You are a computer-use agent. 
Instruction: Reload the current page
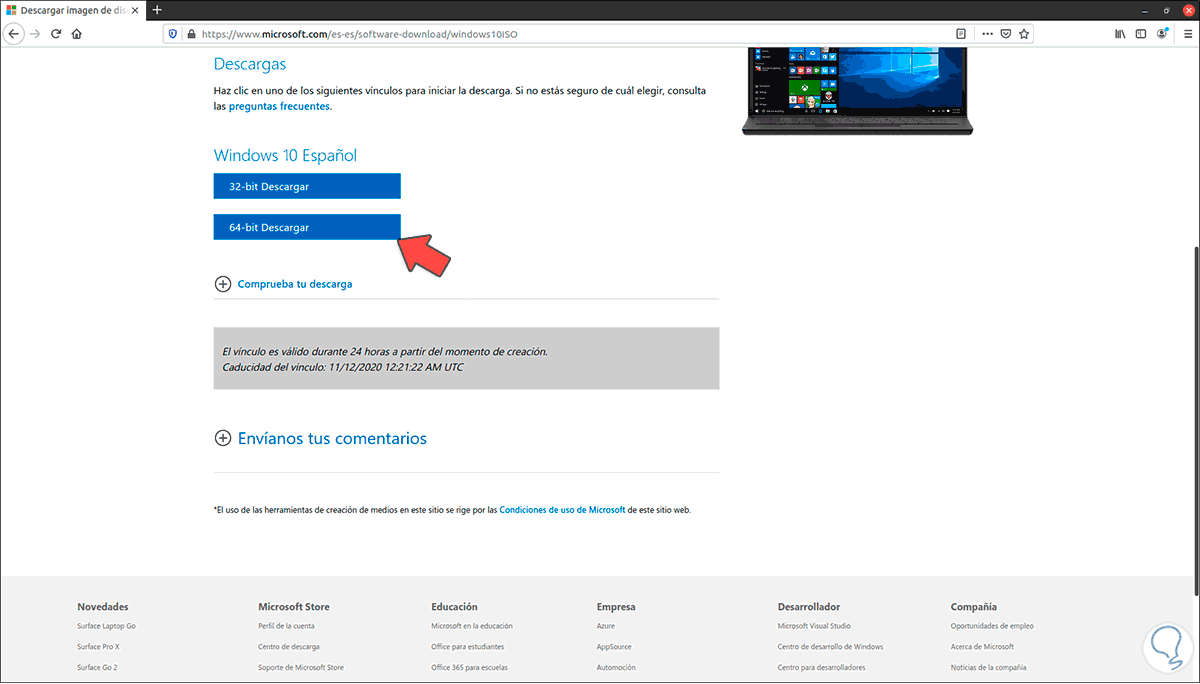[x=56, y=33]
